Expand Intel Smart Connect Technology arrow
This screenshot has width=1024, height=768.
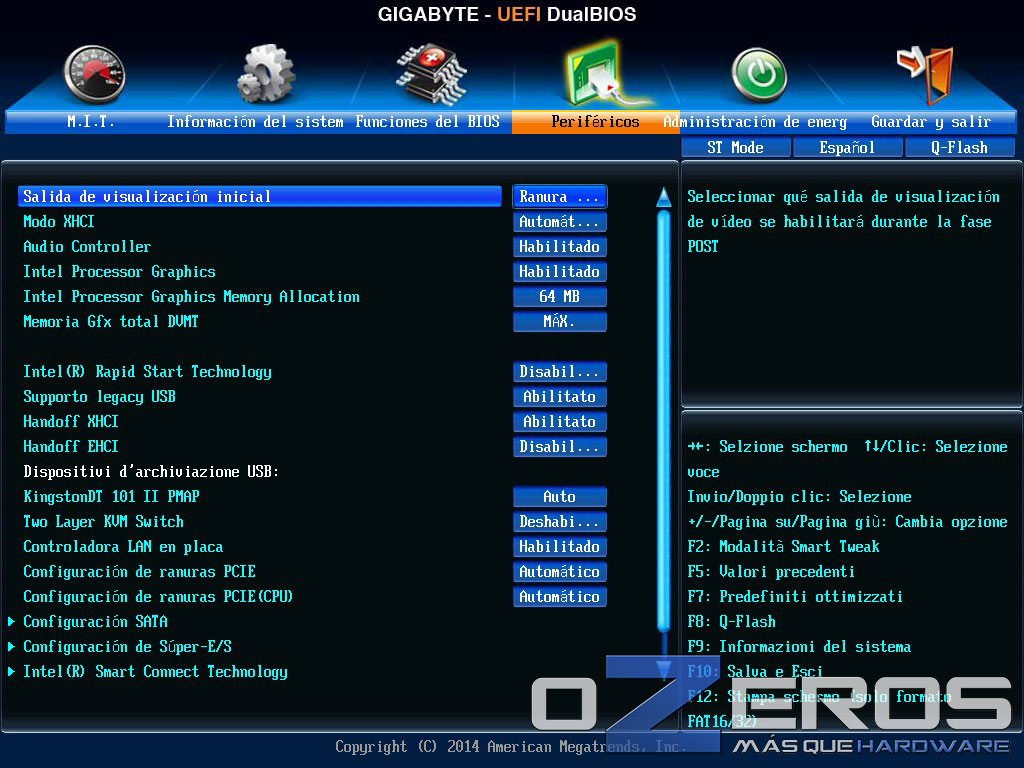(x=12, y=671)
